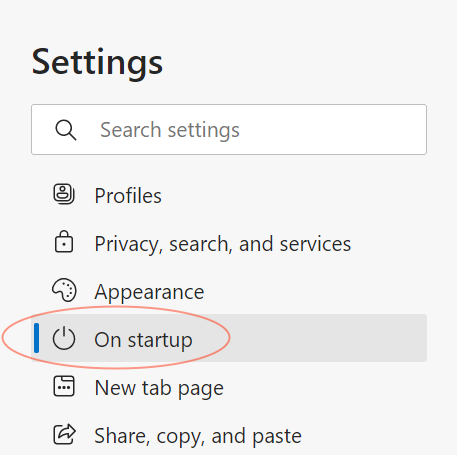Screen dimensions: 457x455
Task: Click the Search settings placeholder text
Action: (170, 130)
